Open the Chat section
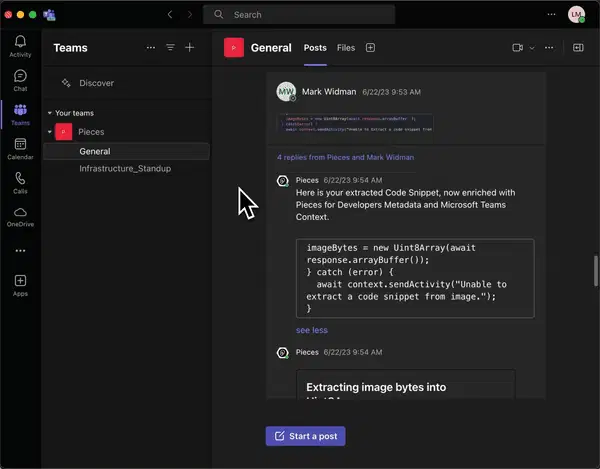 (20, 80)
